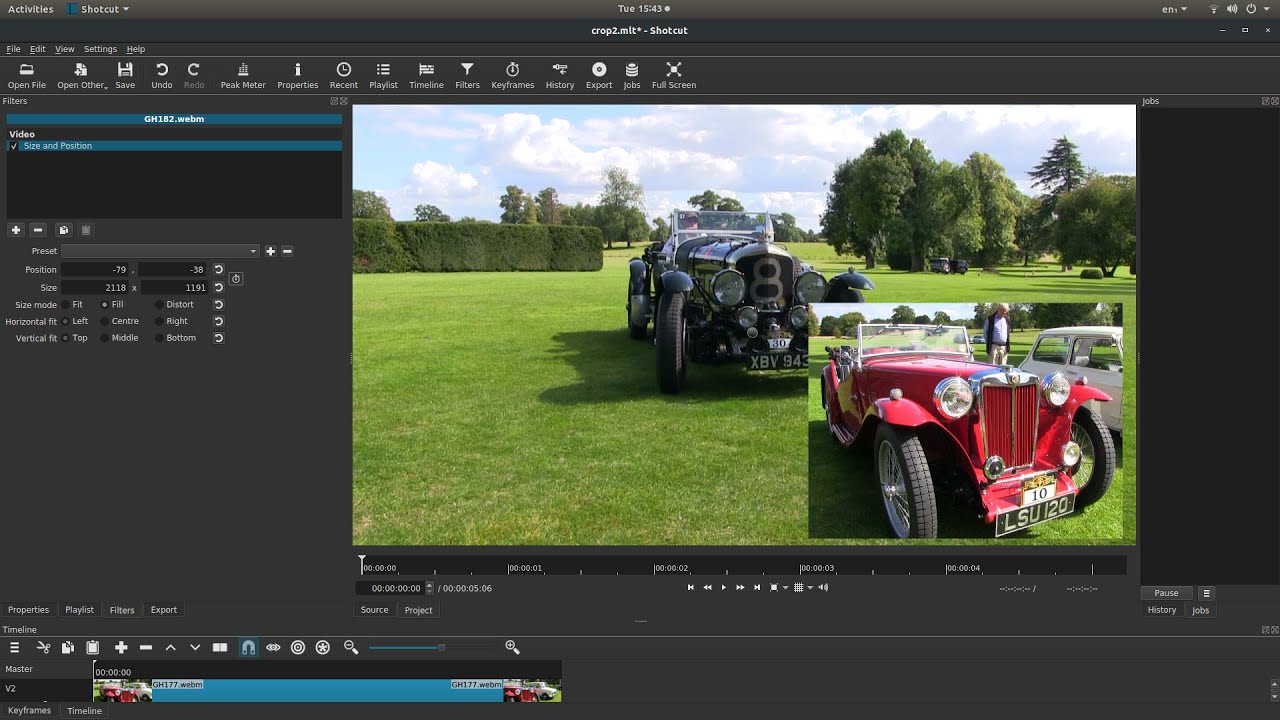The height and width of the screenshot is (720, 1280).
Task: Open the Peak Meter panel
Action: tap(242, 75)
